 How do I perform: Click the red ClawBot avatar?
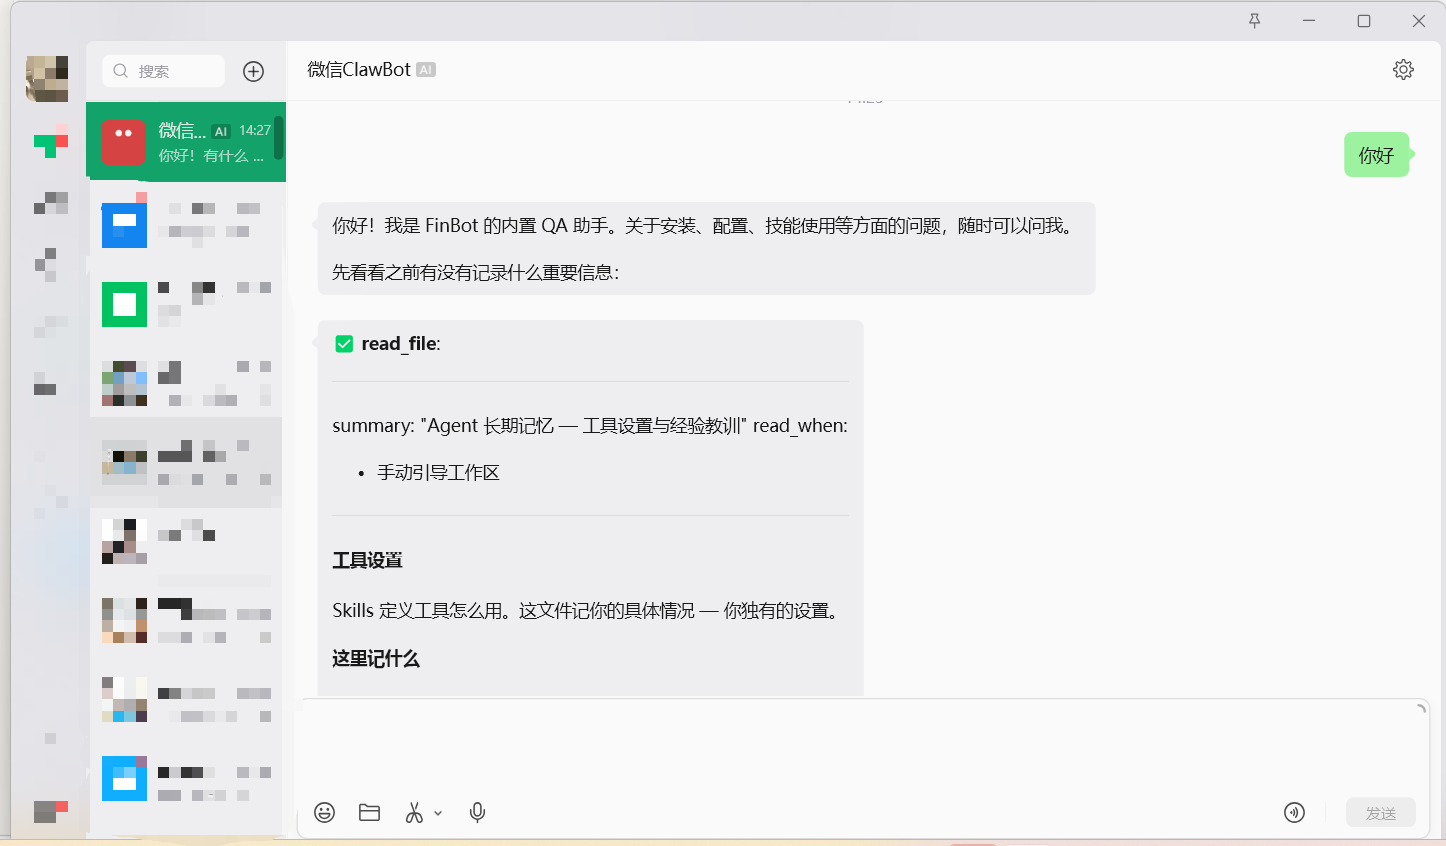pyautogui.click(x=124, y=142)
